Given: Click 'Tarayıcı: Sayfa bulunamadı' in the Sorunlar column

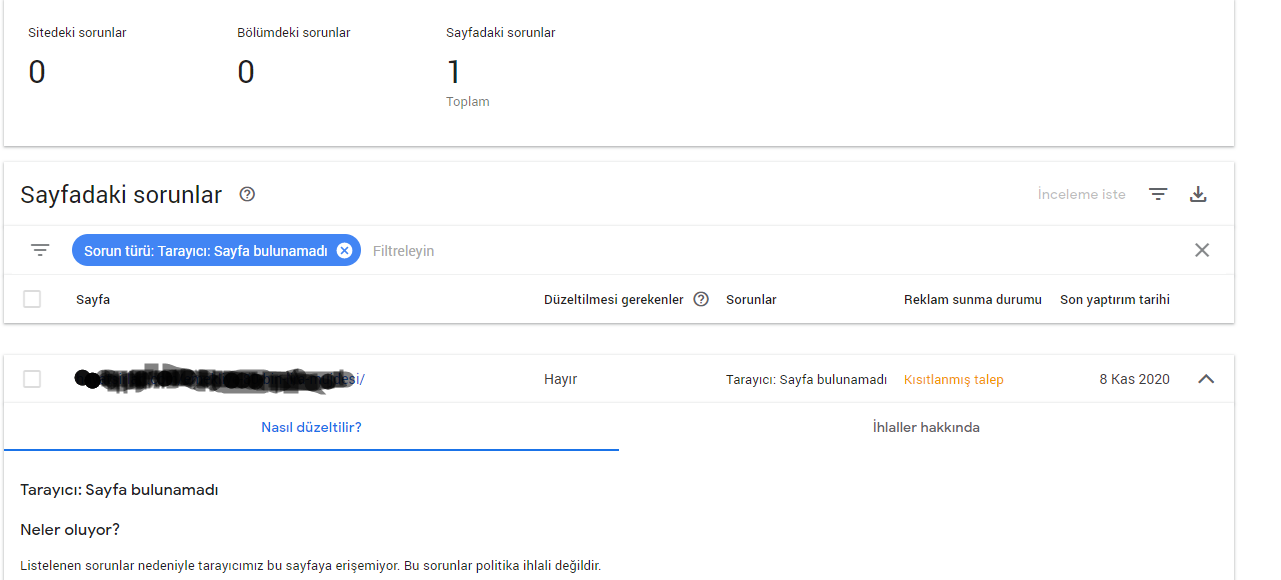Looking at the screenshot, I should 806,379.
